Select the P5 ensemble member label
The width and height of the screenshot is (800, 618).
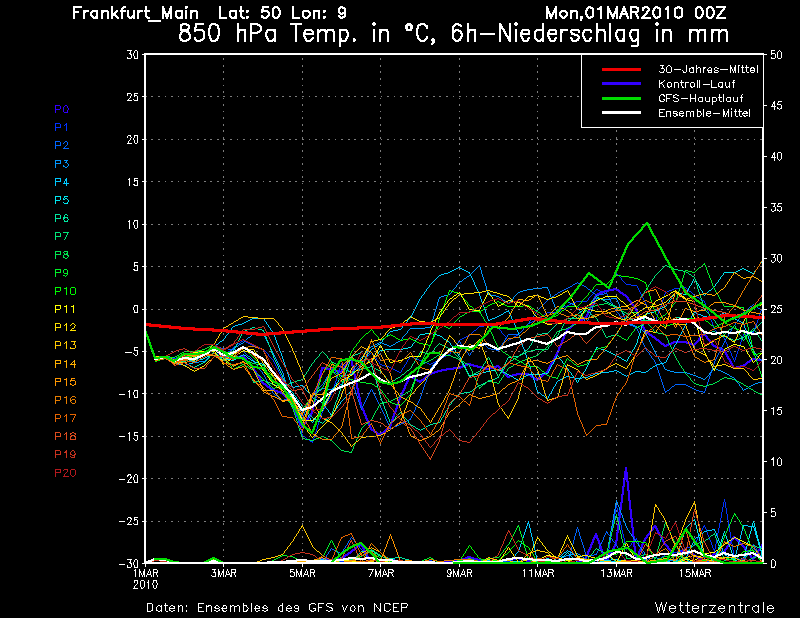tap(61, 200)
